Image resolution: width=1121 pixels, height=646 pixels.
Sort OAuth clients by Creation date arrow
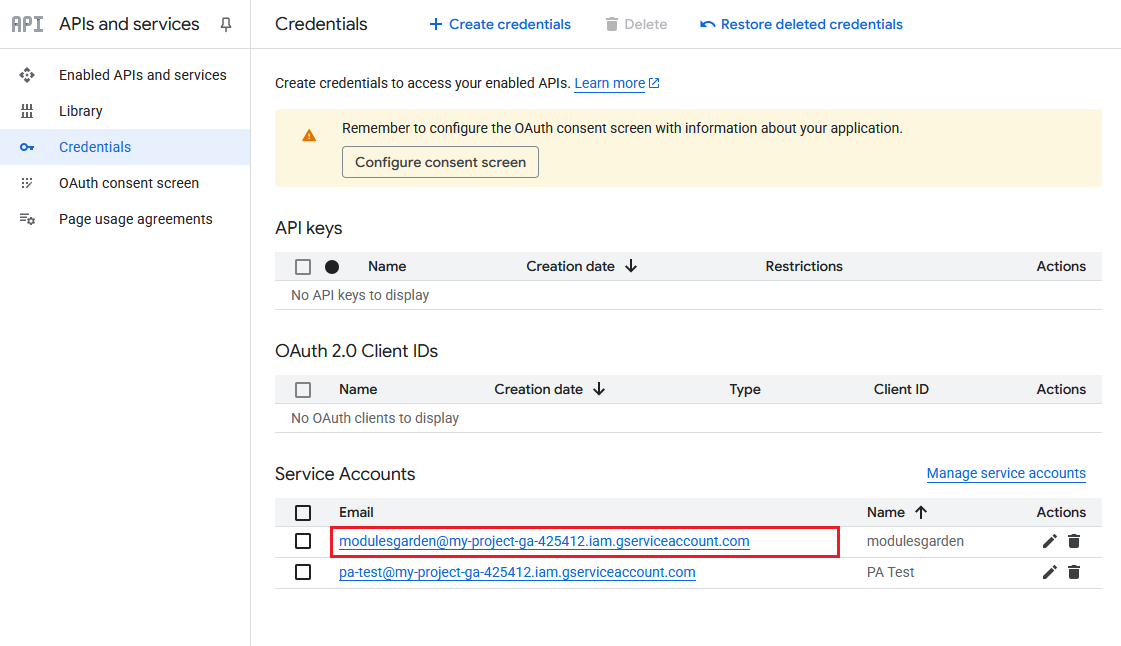(599, 389)
